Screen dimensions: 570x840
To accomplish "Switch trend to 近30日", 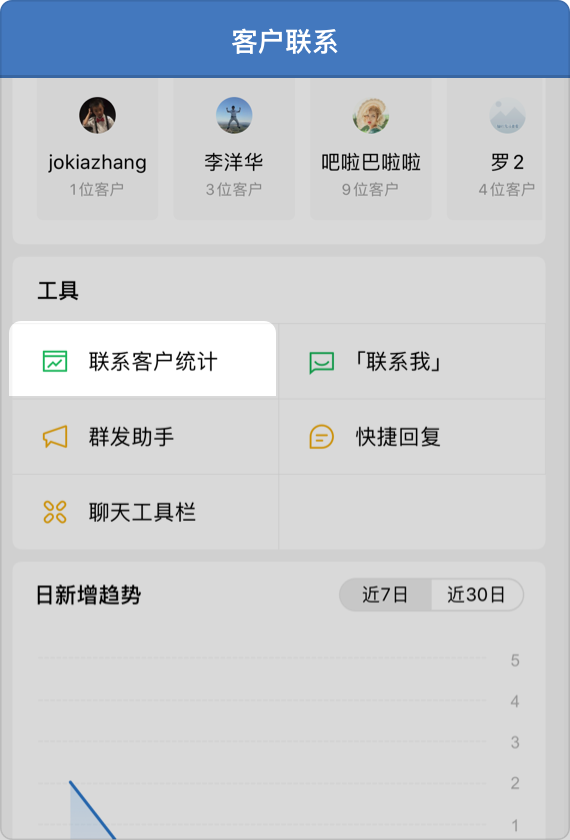I will (x=477, y=595).
